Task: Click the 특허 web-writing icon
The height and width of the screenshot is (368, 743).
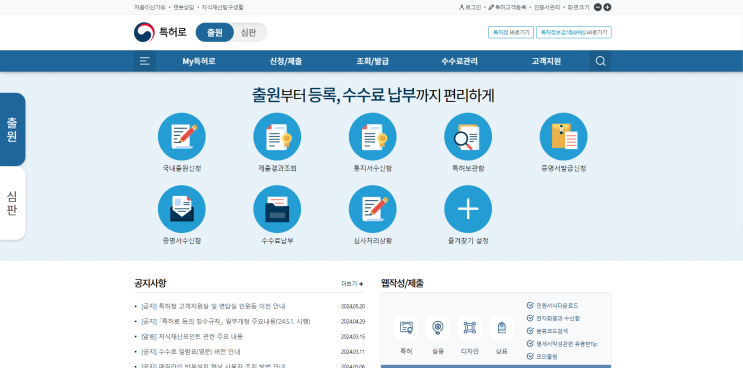Action: pyautogui.click(x=406, y=327)
